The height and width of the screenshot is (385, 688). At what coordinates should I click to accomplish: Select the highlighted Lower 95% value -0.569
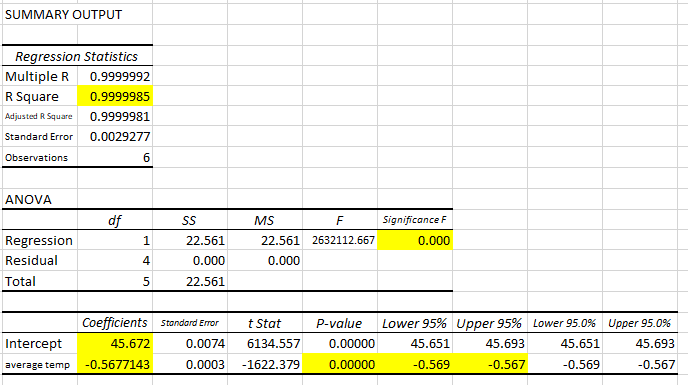pyautogui.click(x=415, y=364)
